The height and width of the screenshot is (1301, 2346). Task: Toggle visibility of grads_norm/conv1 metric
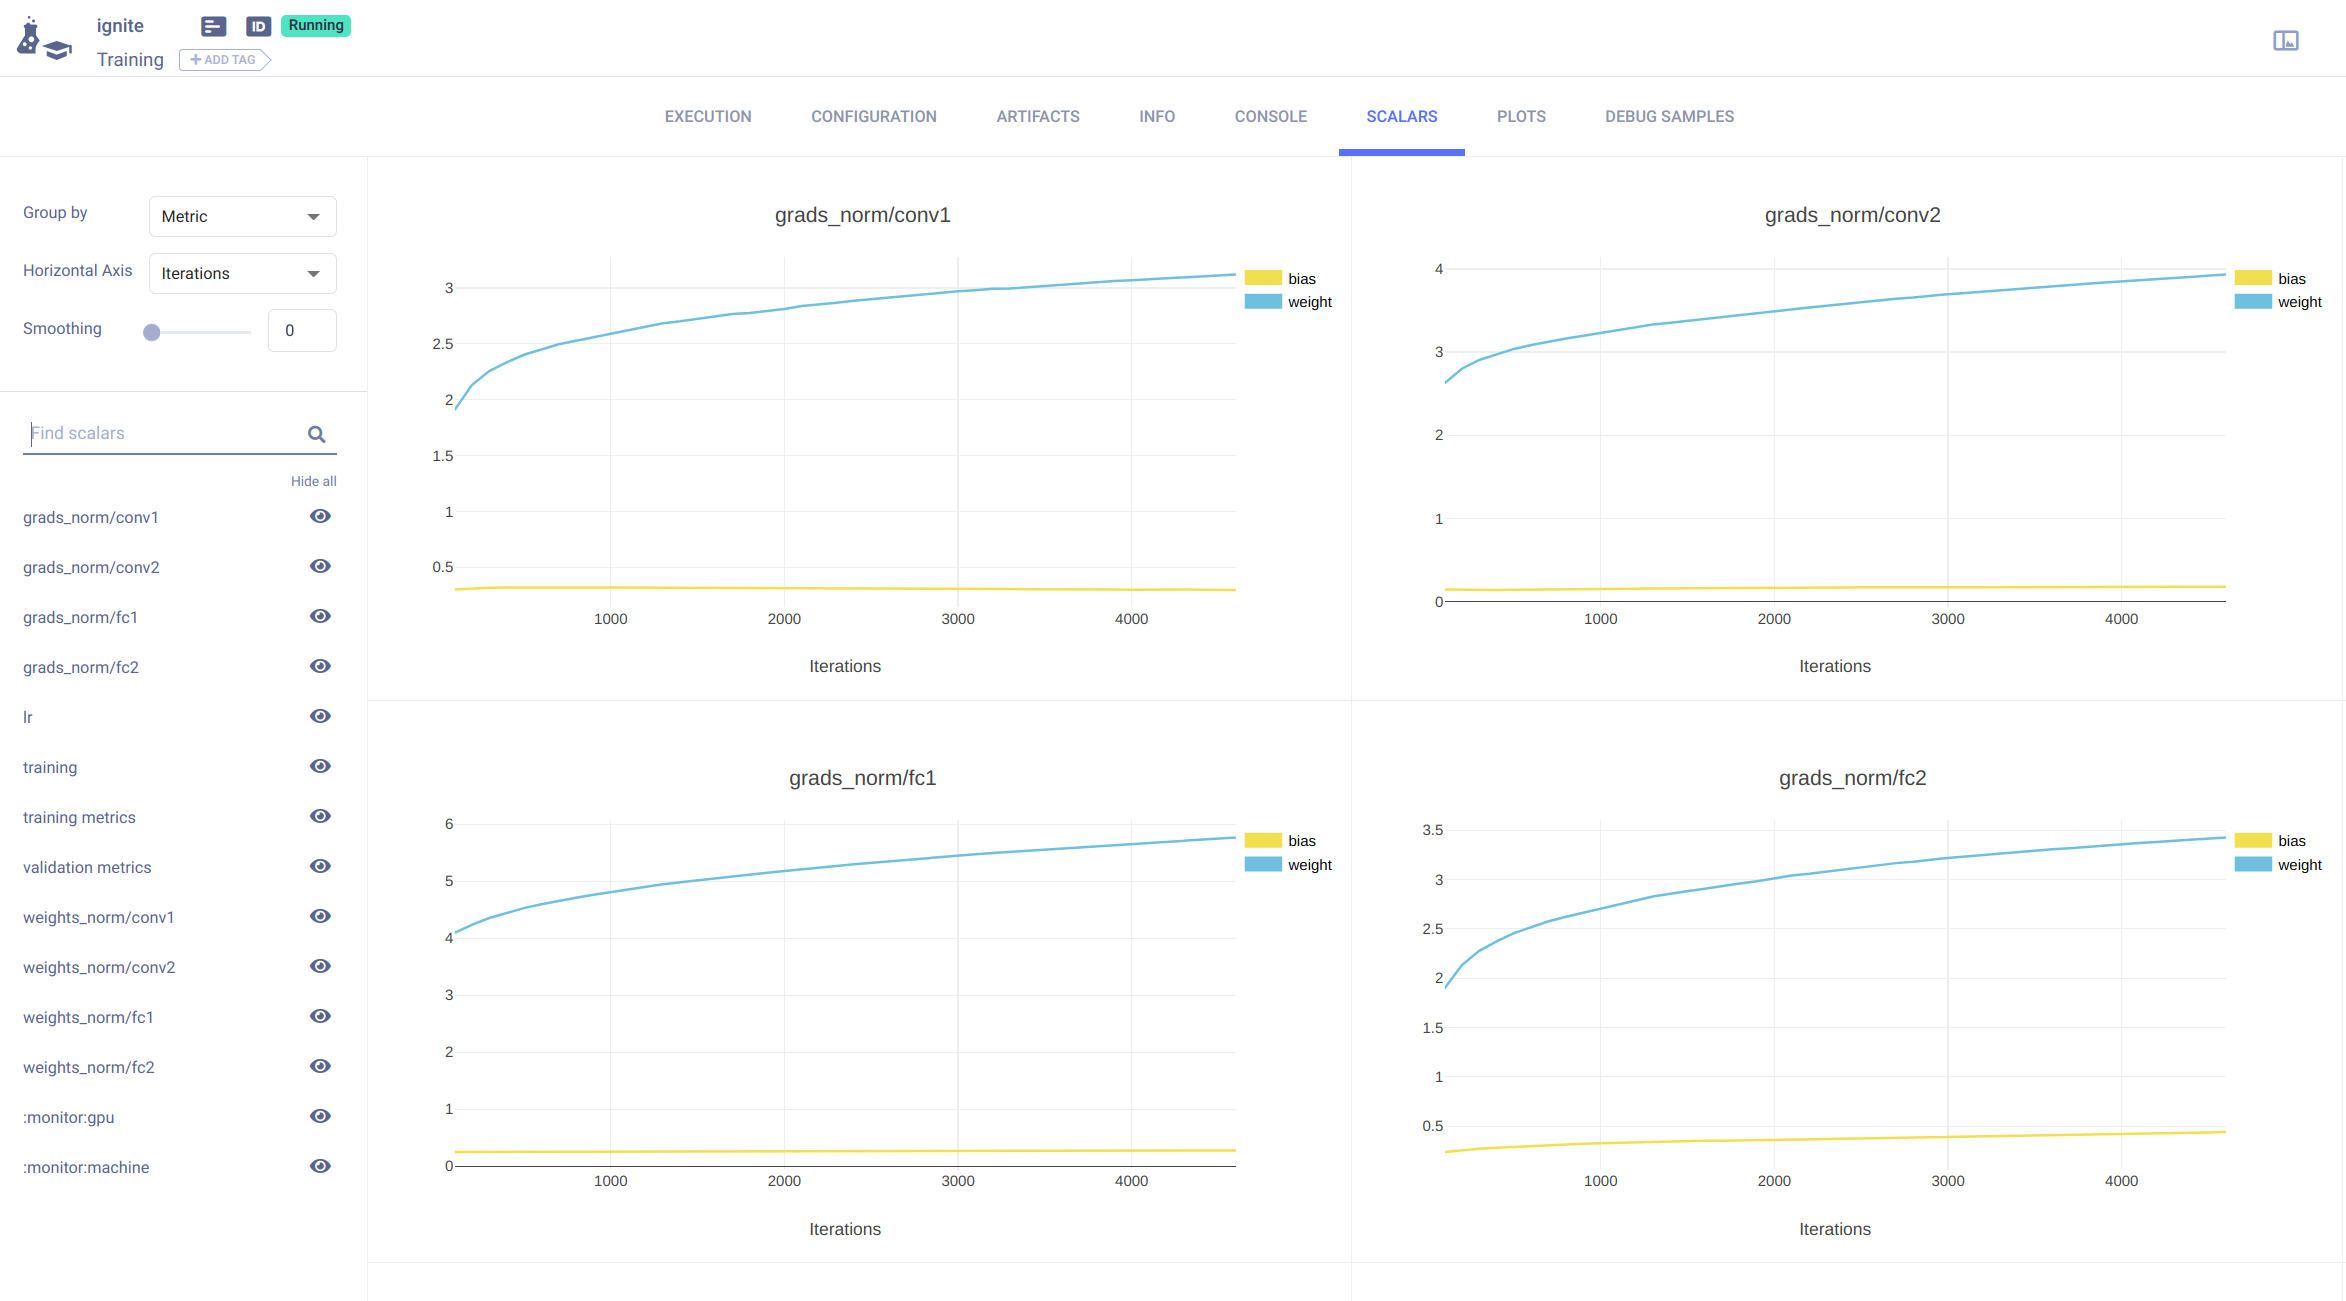click(x=320, y=516)
